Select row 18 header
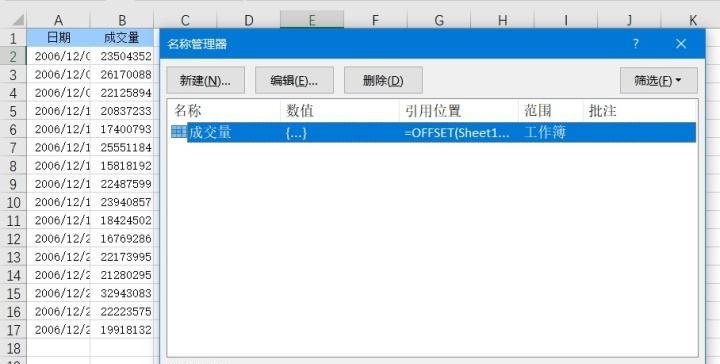This screenshot has width=720, height=364. click(13, 348)
